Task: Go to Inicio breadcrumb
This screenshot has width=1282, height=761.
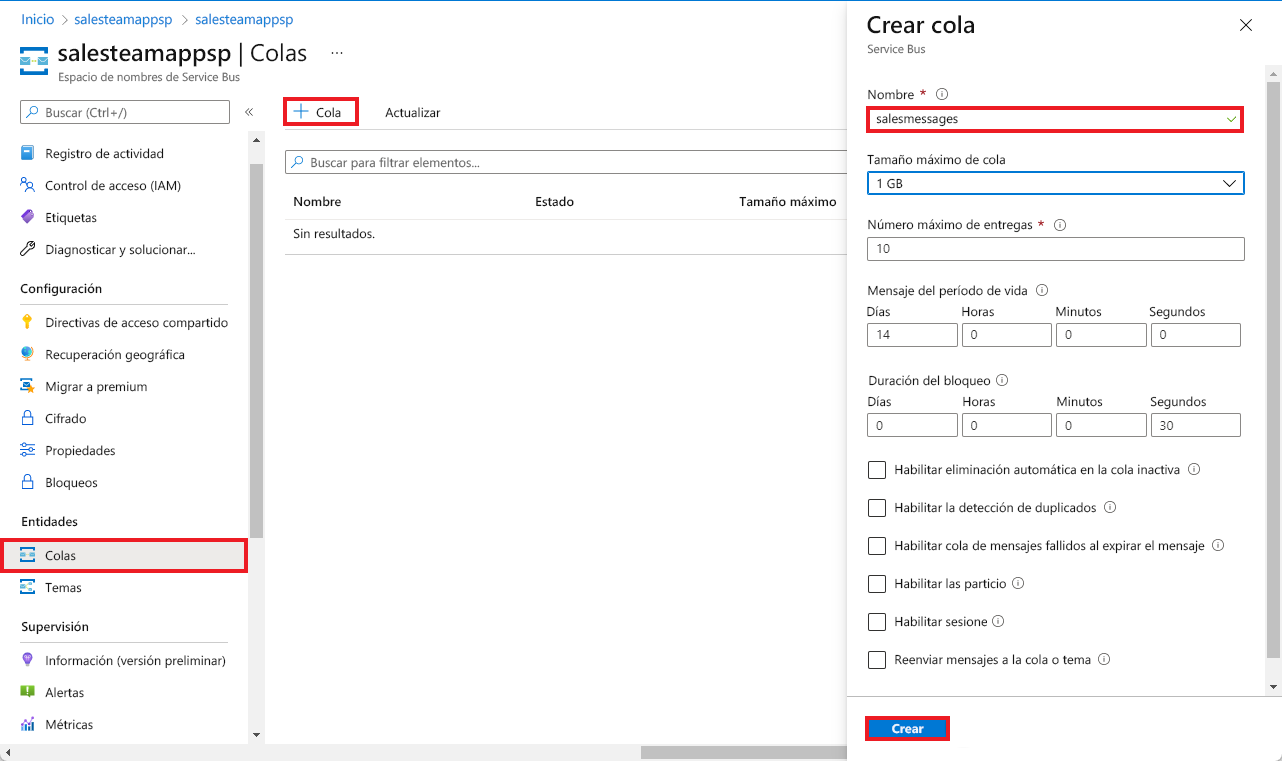Action: 38,19
